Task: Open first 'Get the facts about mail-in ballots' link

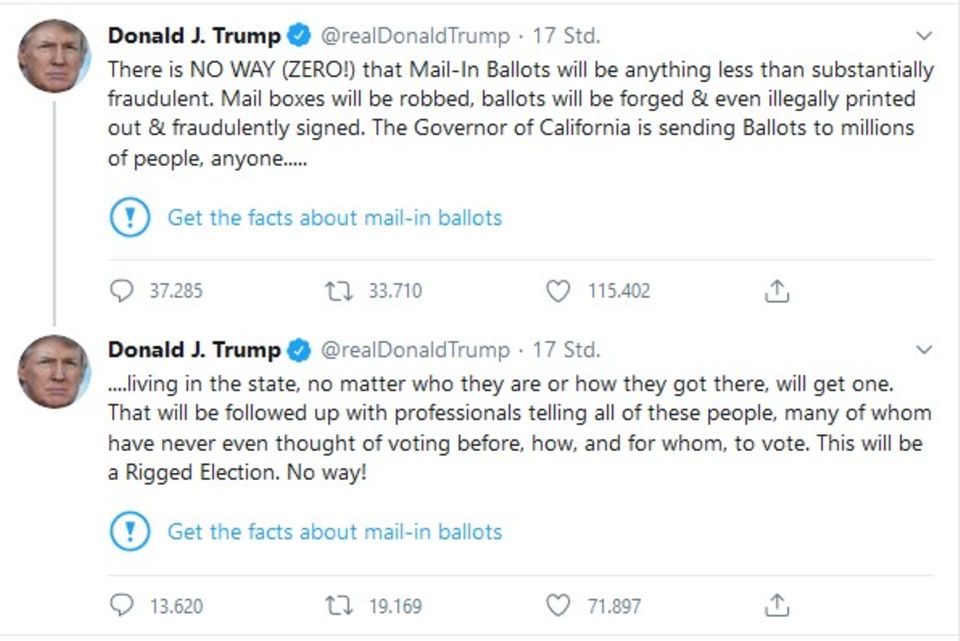Action: tap(334, 217)
